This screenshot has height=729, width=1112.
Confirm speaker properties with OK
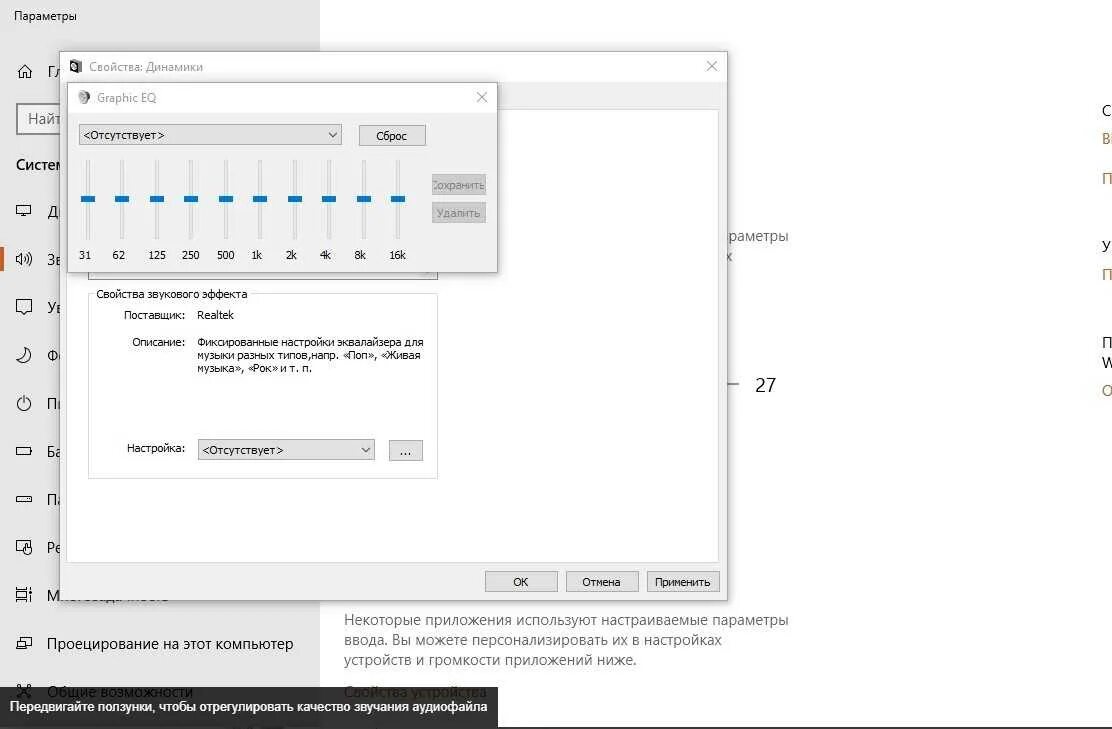tap(521, 581)
